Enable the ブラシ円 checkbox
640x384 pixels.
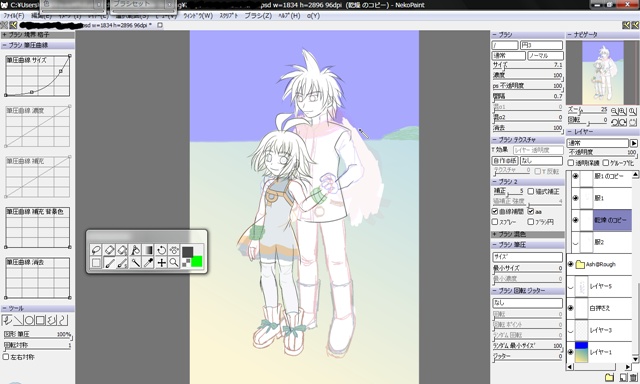(531, 222)
